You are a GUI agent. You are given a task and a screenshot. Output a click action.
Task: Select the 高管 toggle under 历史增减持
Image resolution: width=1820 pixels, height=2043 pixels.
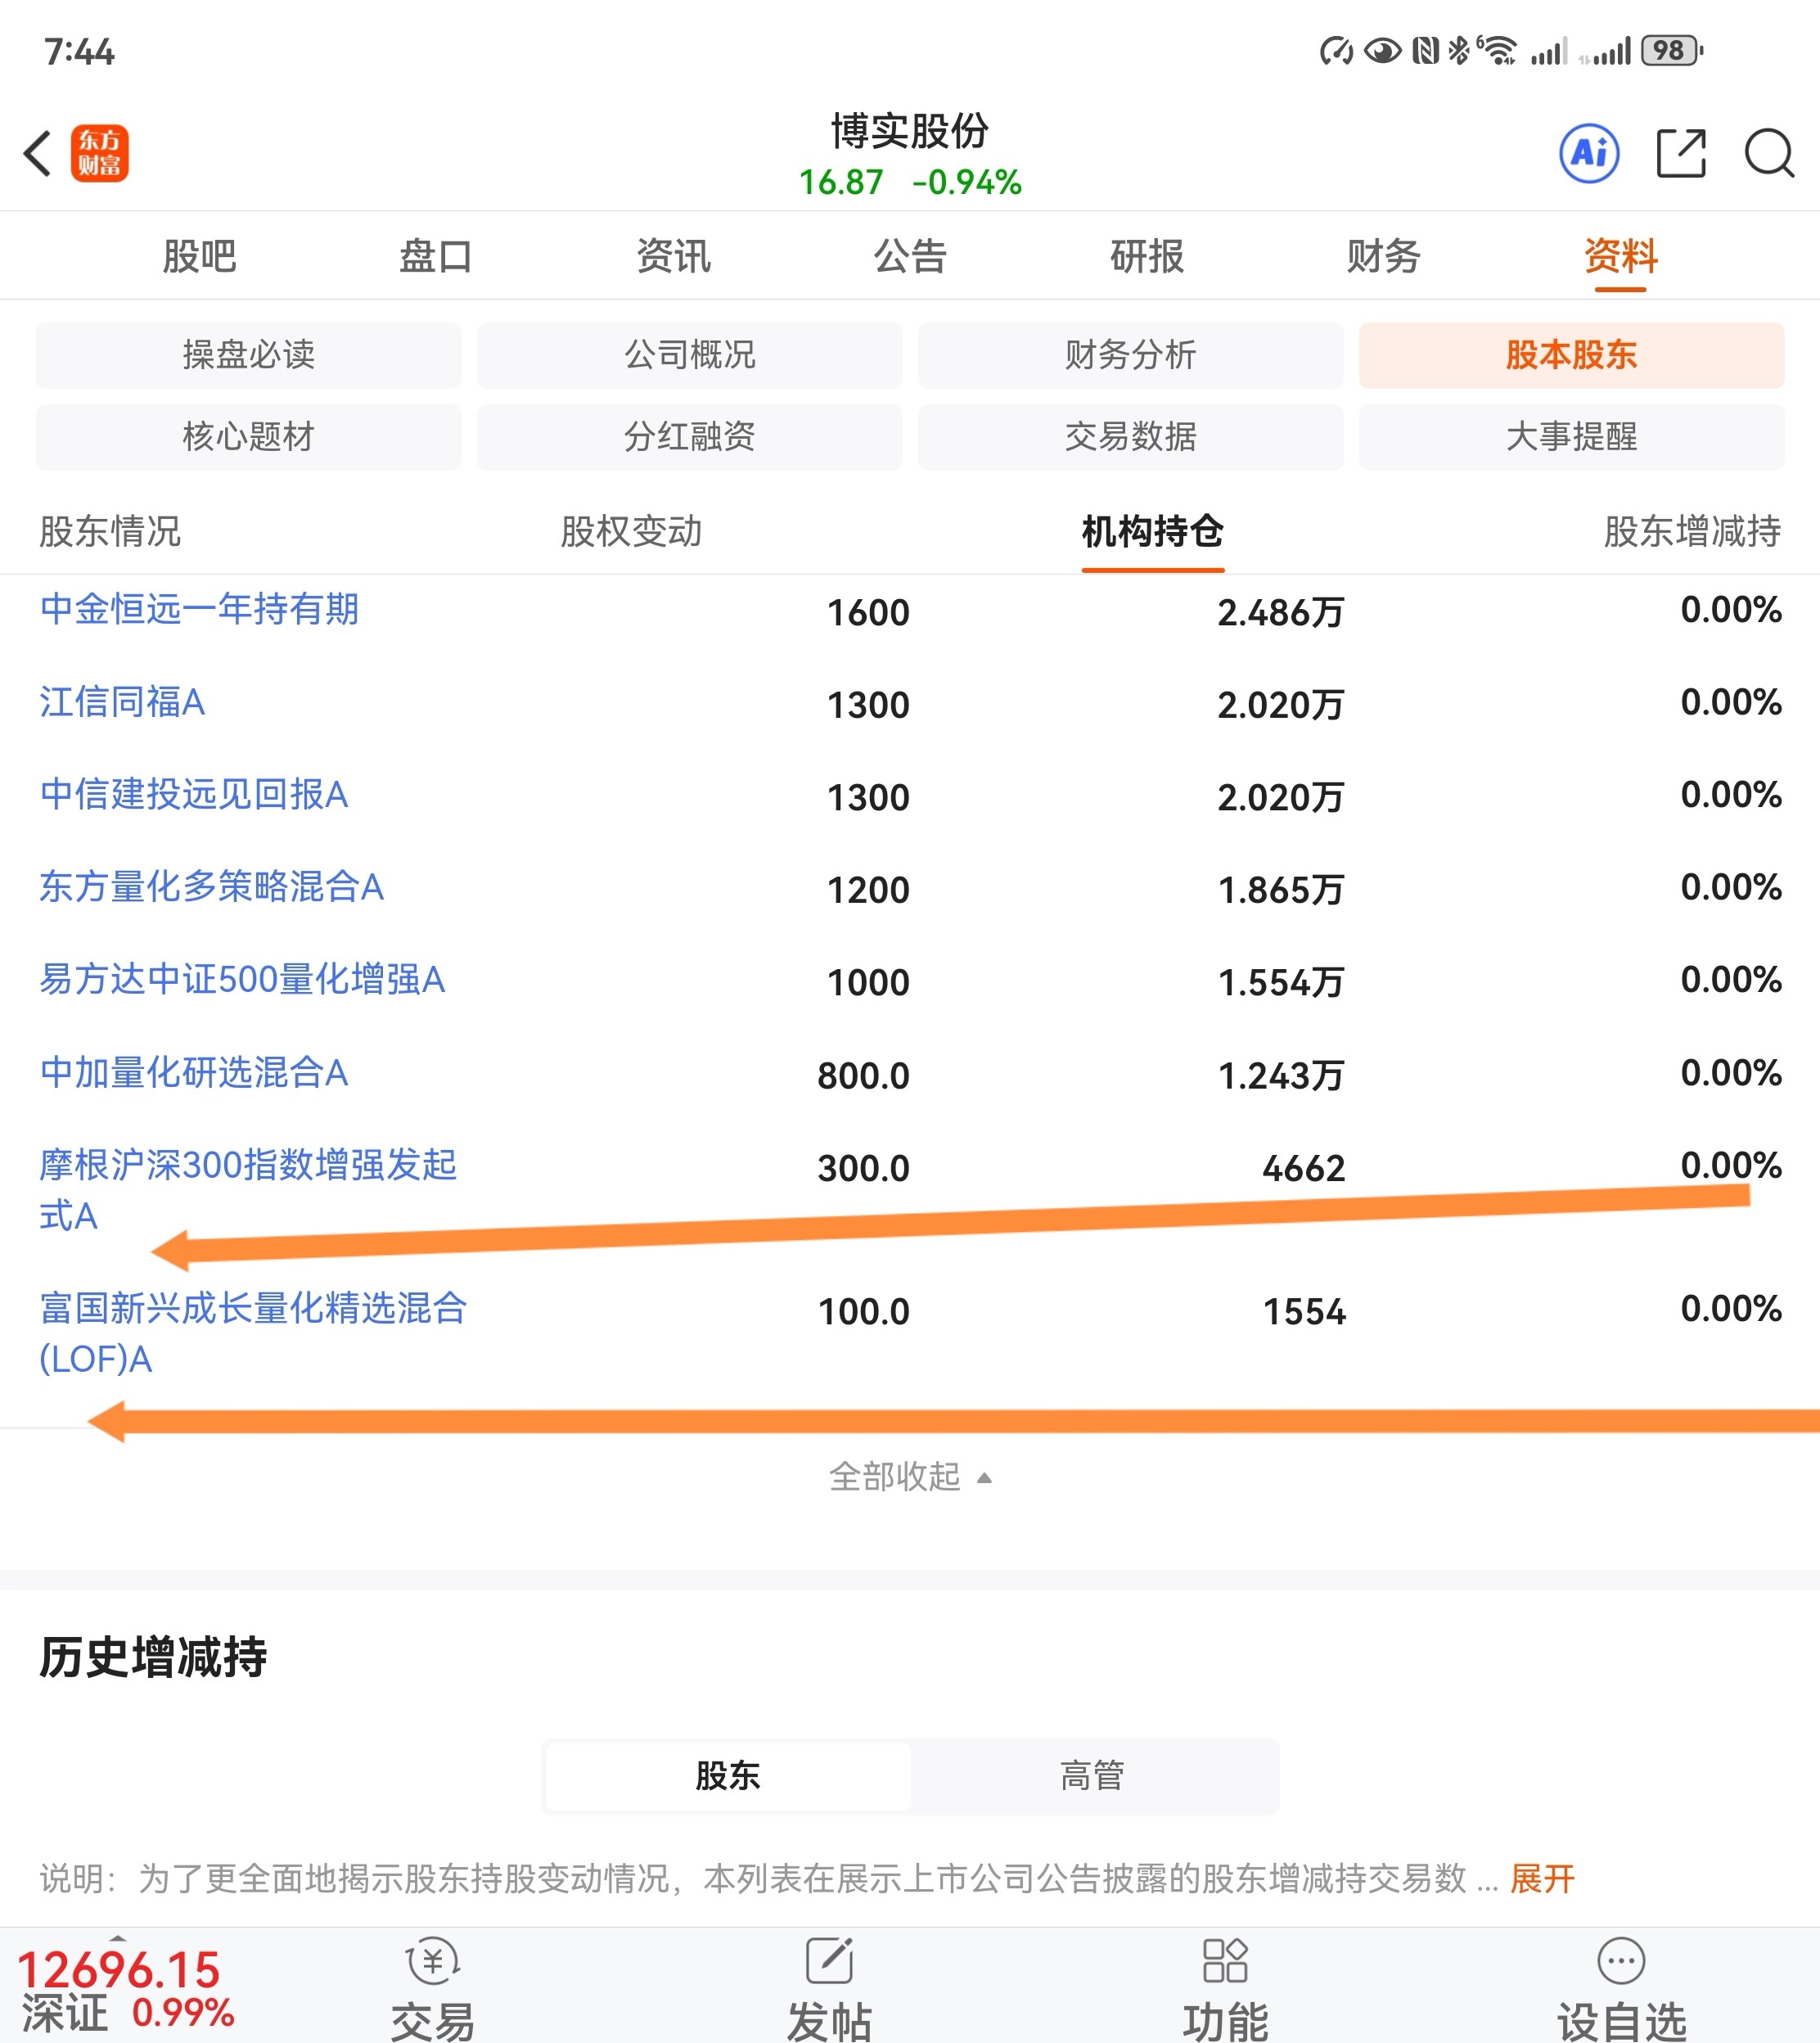click(x=1092, y=1776)
